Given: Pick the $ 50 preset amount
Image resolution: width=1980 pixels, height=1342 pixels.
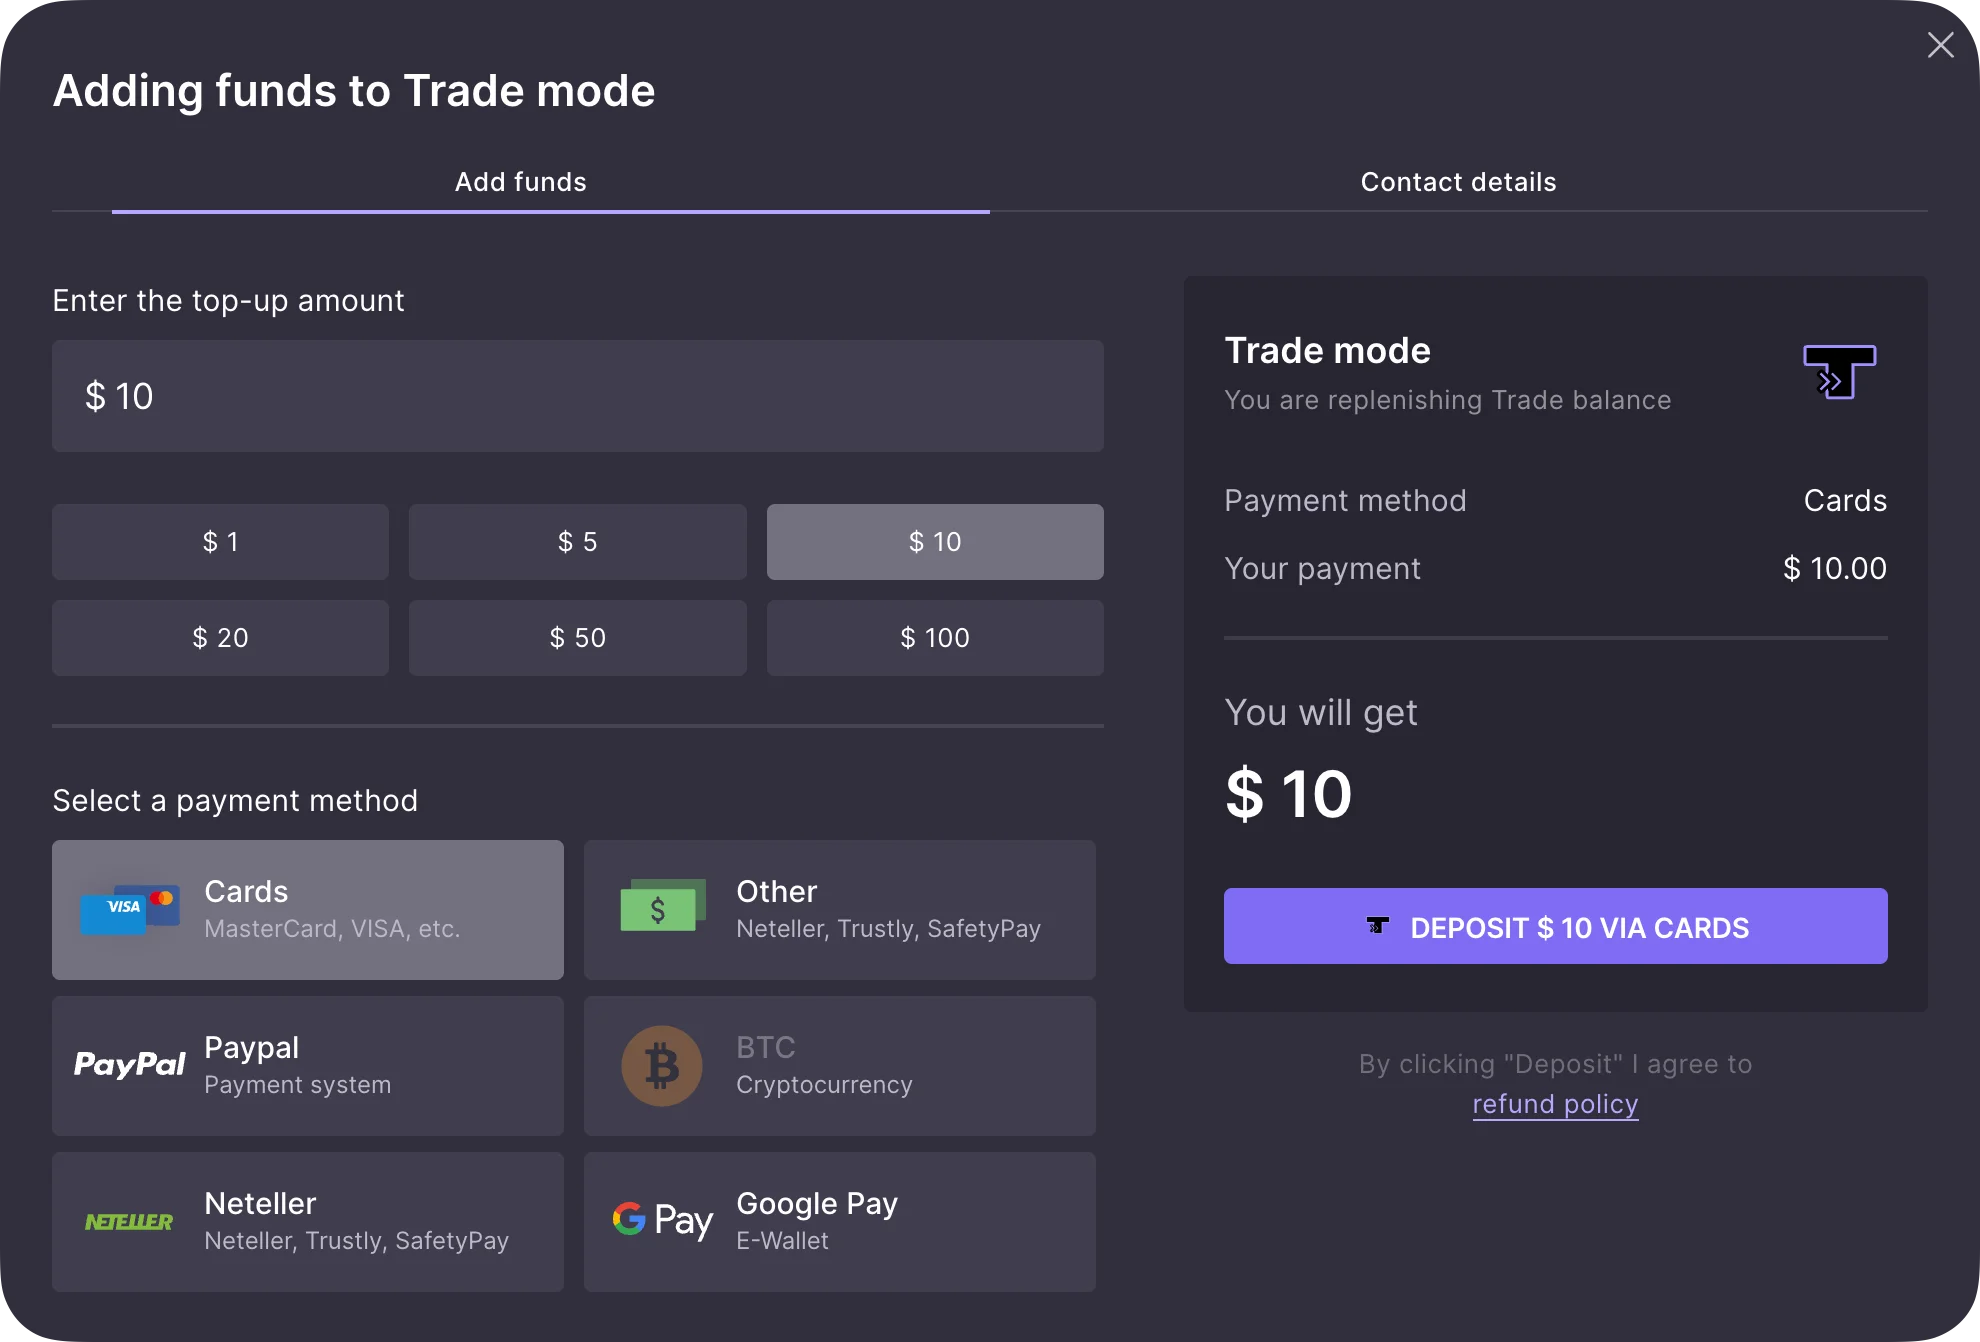Looking at the screenshot, I should tap(577, 638).
